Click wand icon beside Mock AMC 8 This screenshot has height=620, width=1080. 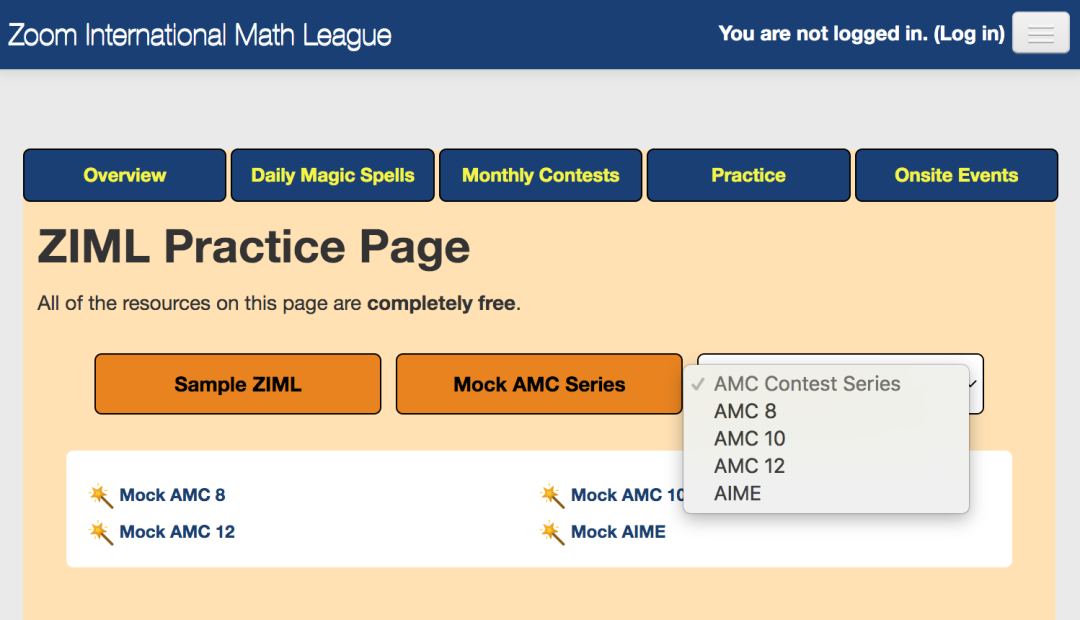coord(101,496)
